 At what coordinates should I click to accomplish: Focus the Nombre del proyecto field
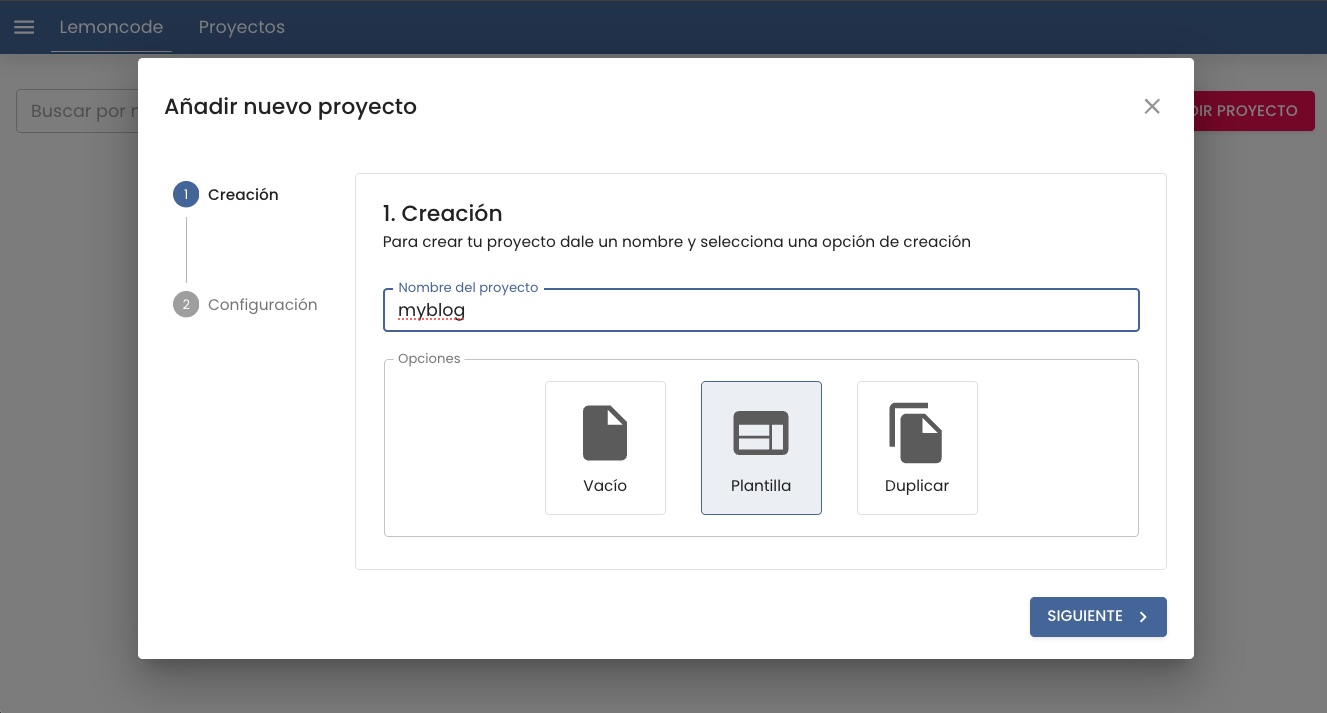click(x=761, y=310)
